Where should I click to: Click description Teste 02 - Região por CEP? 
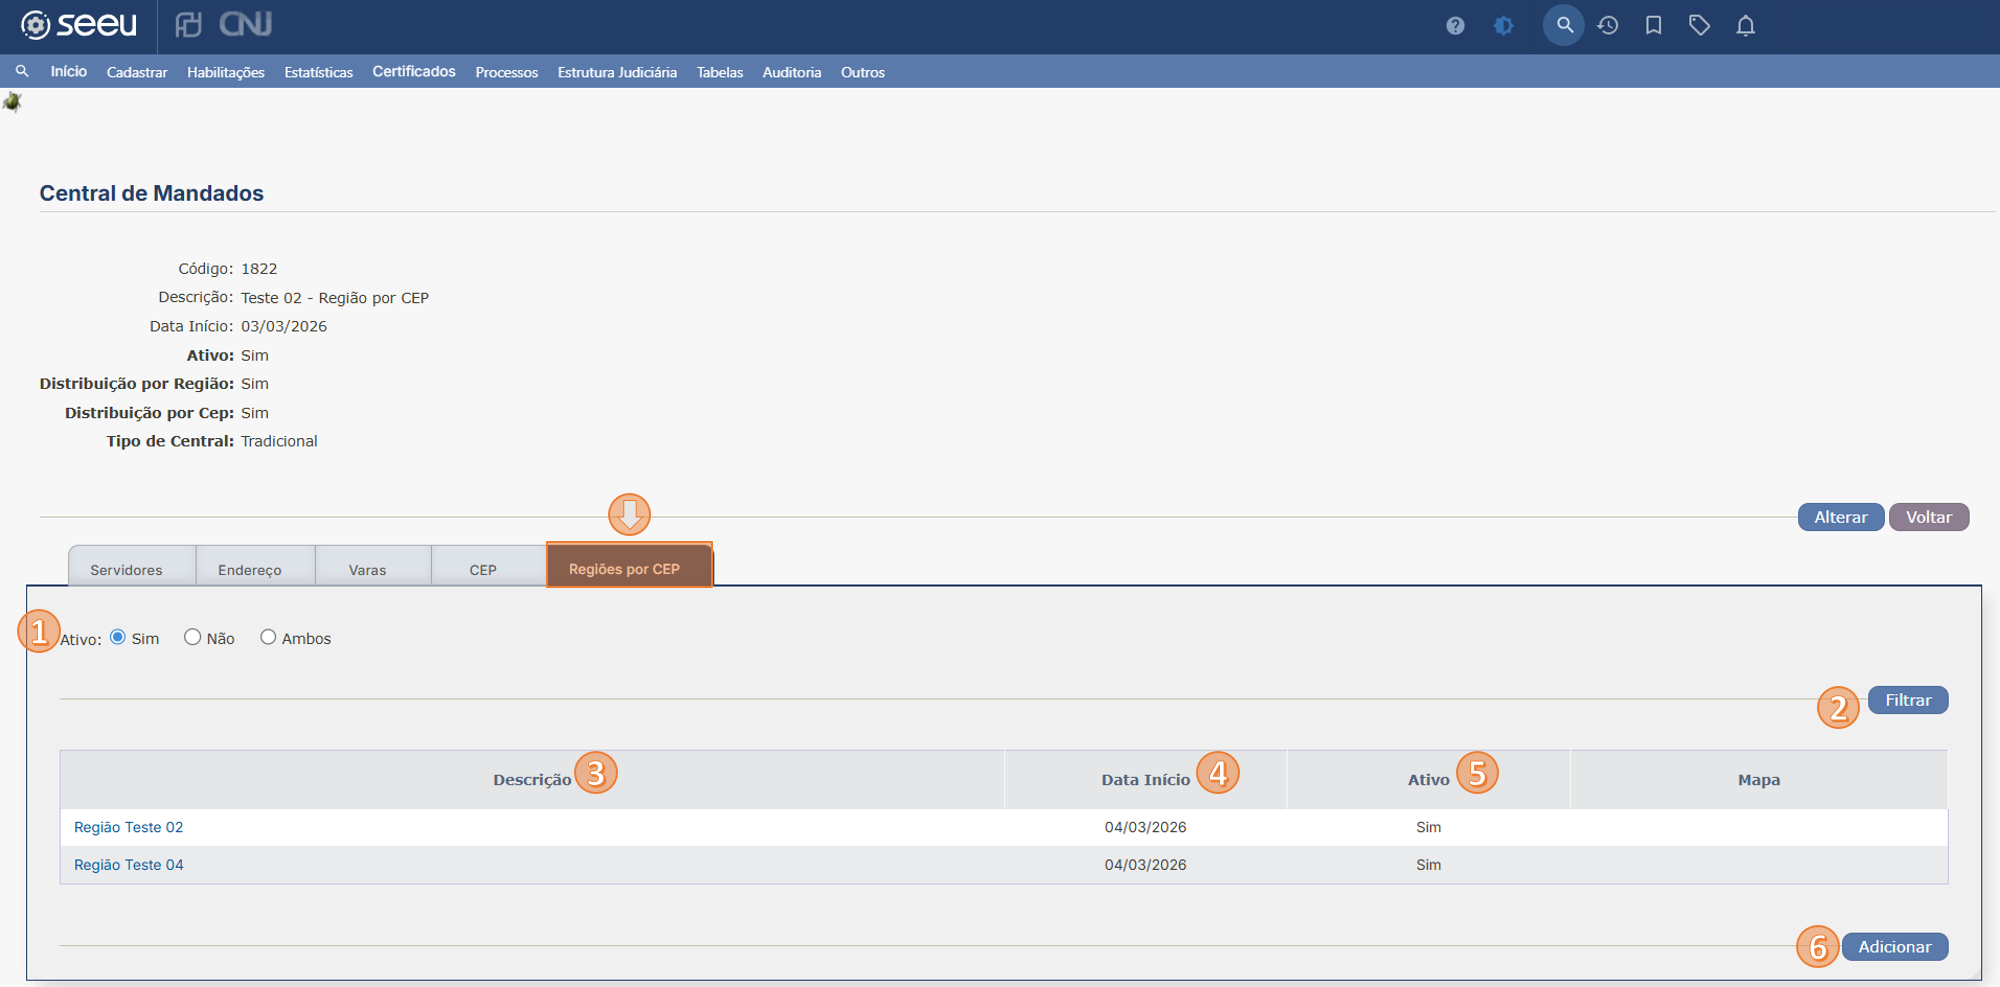[x=335, y=298]
